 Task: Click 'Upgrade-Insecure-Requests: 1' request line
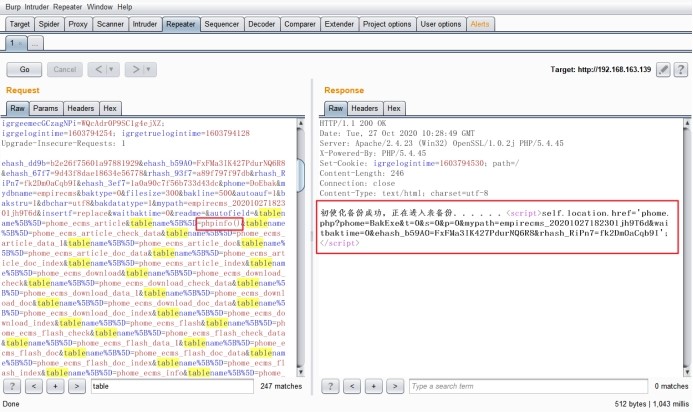63,143
